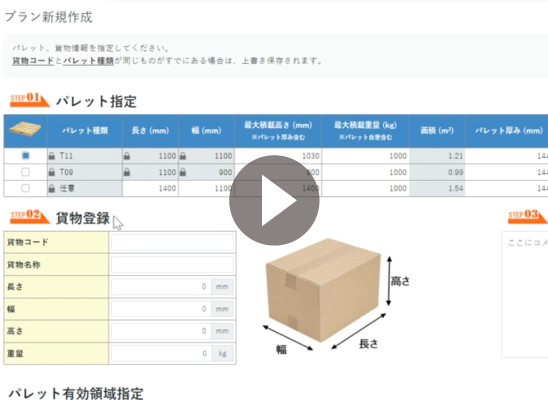Select the 任意 pallet checkbox

coord(25,188)
